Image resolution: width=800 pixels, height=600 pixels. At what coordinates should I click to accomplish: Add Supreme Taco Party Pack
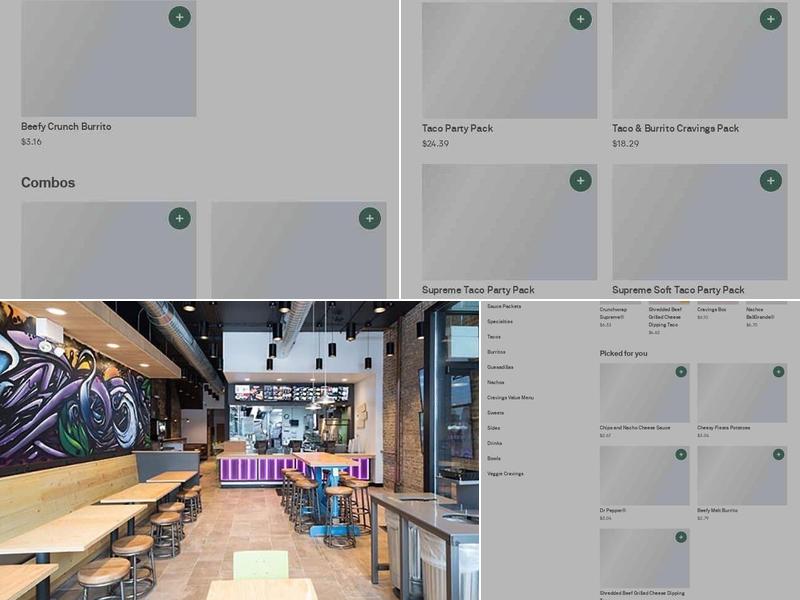(580, 181)
